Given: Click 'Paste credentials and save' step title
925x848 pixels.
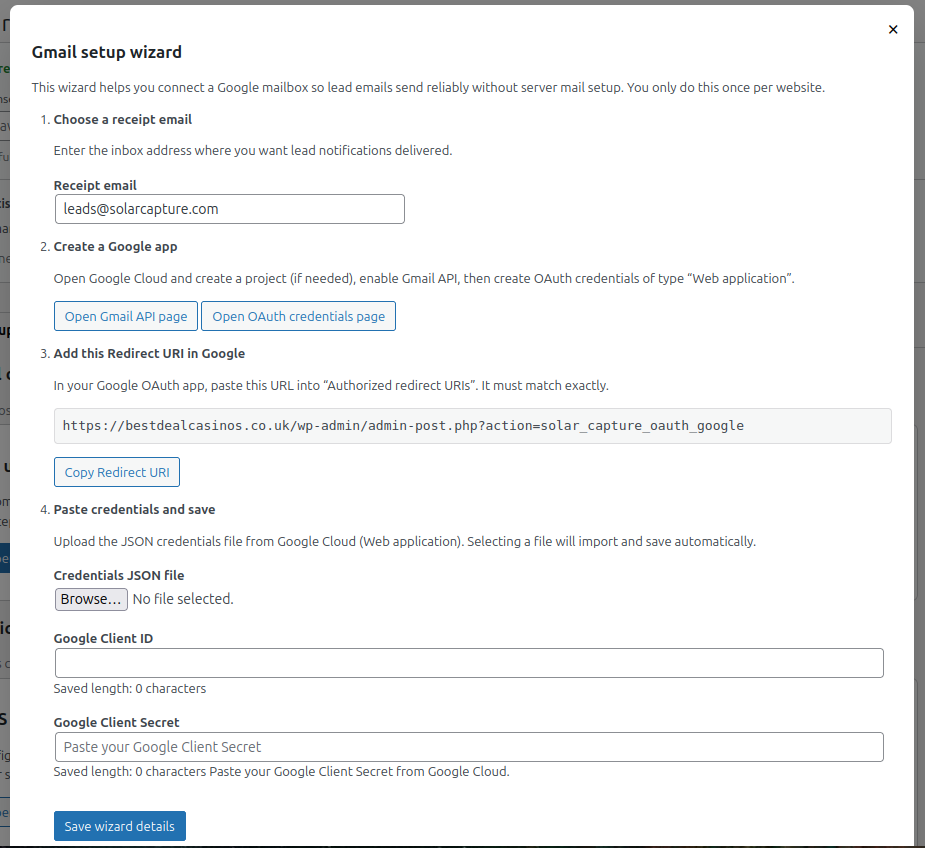Looking at the screenshot, I should tap(135, 509).
